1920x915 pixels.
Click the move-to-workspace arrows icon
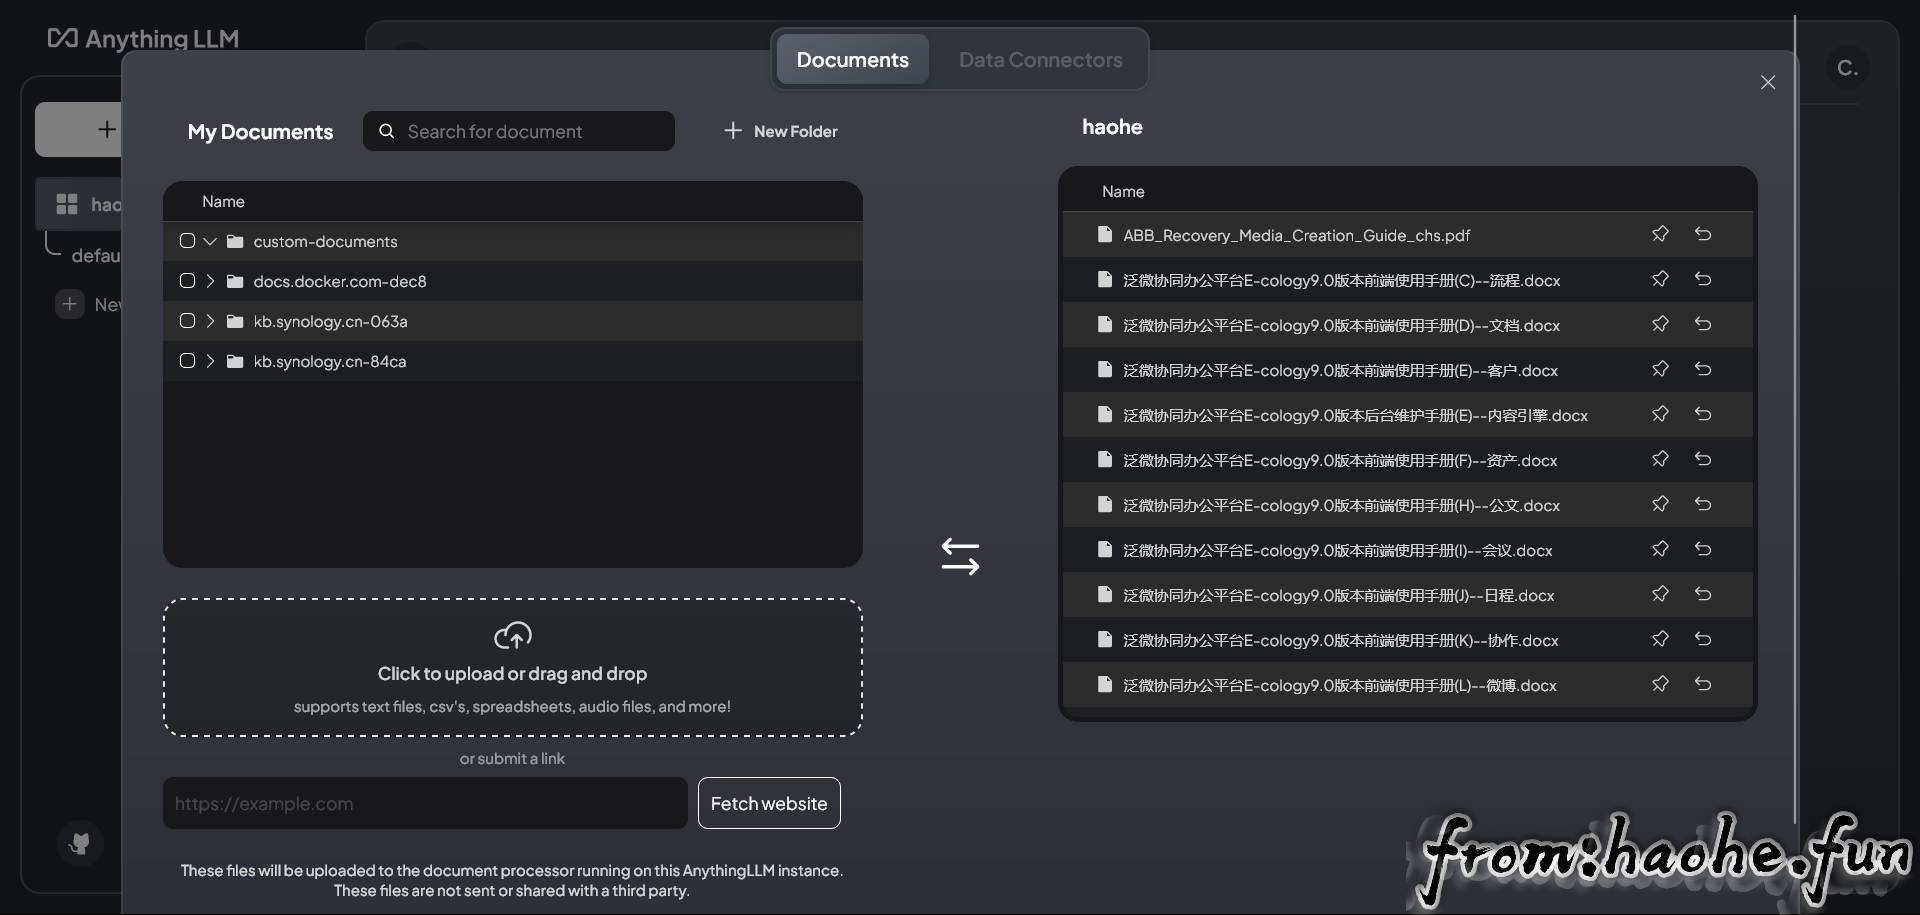point(960,557)
